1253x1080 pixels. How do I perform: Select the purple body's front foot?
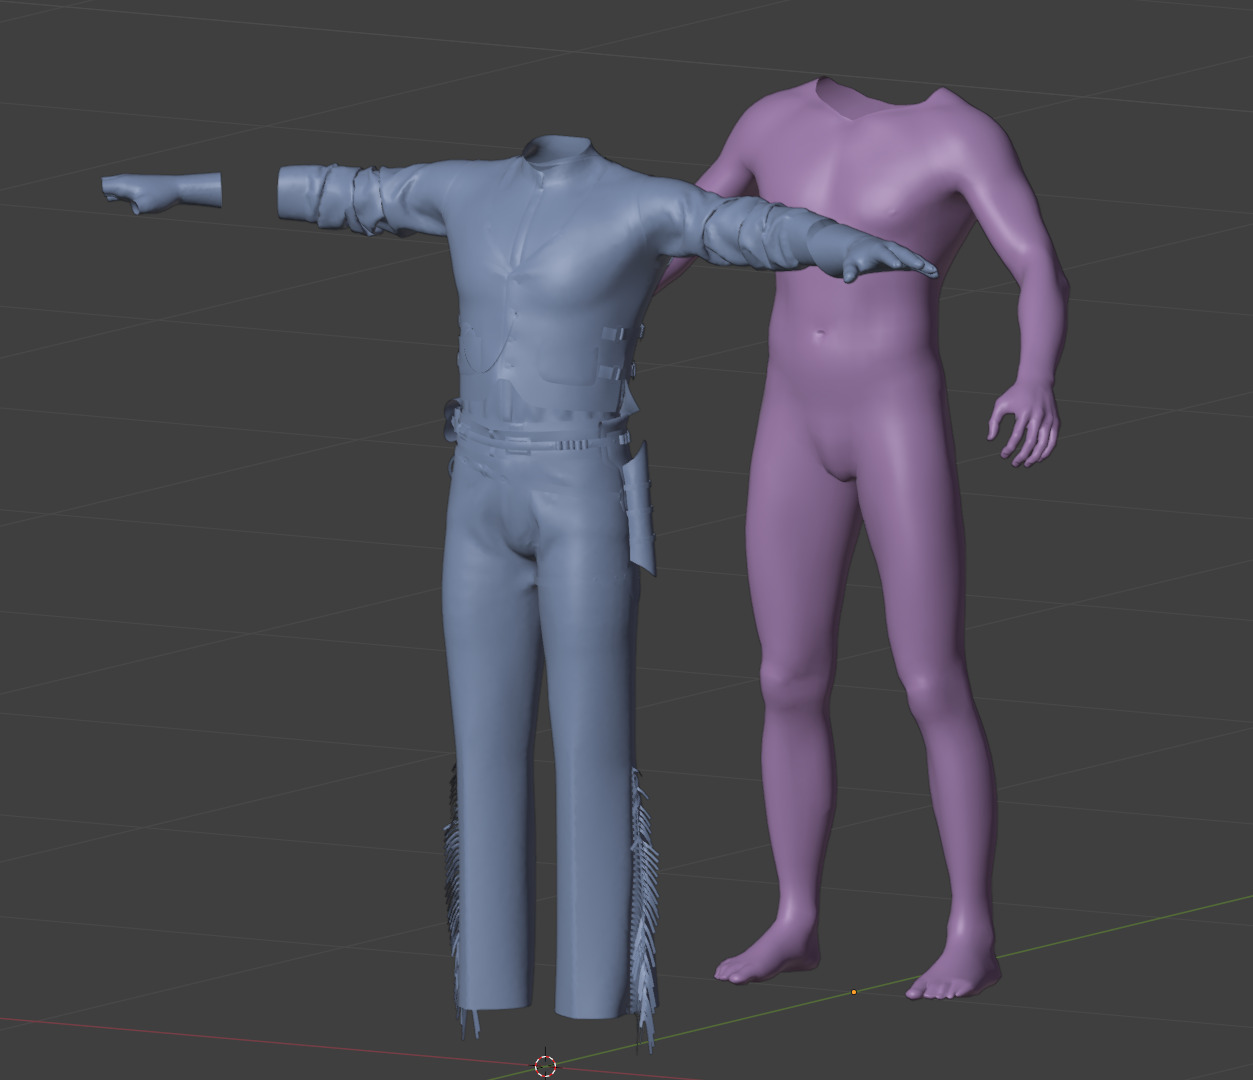[952, 972]
